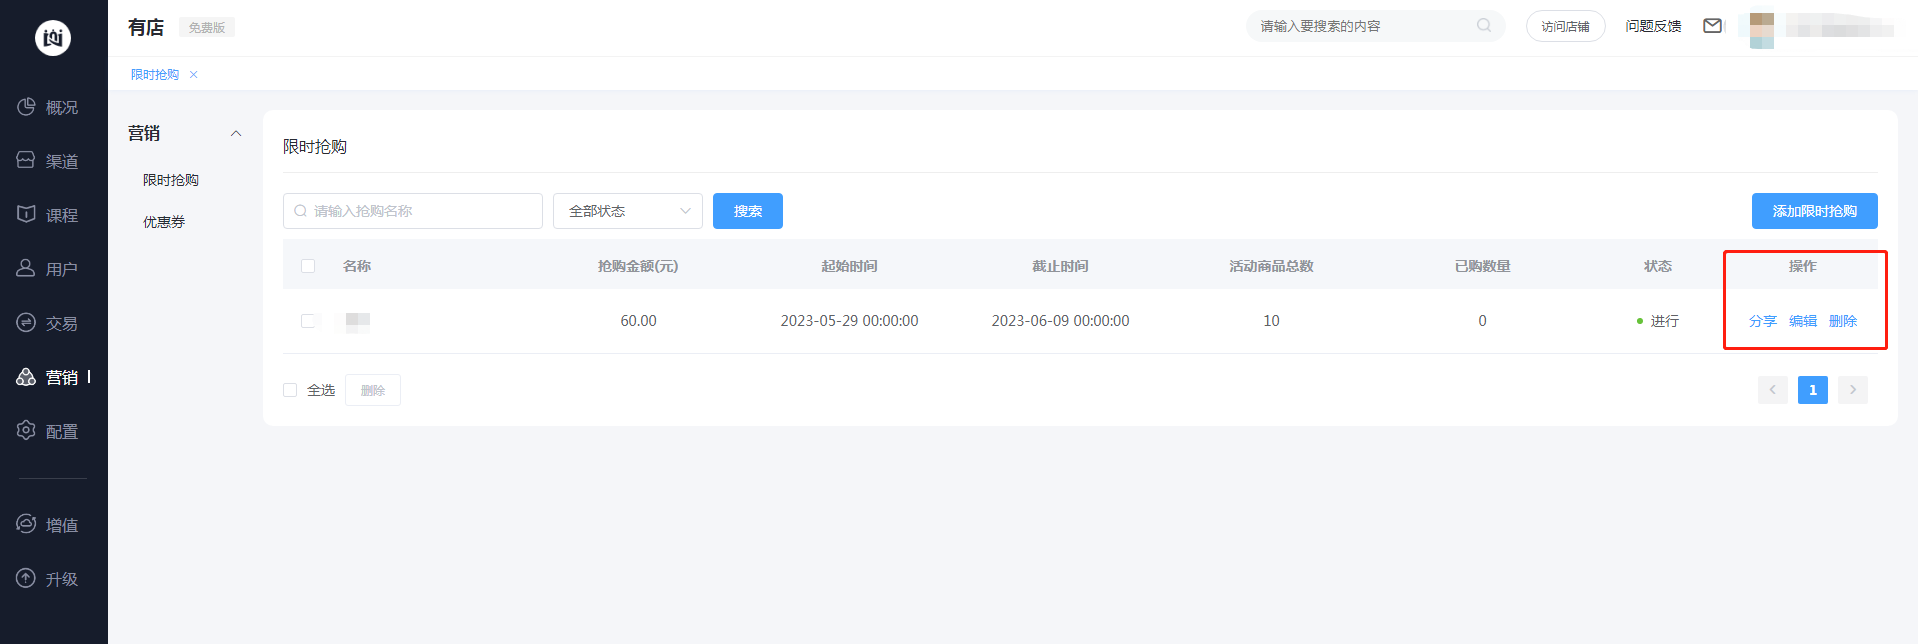Click the start time 2023-05-29 00:00:00 cell

(x=849, y=321)
